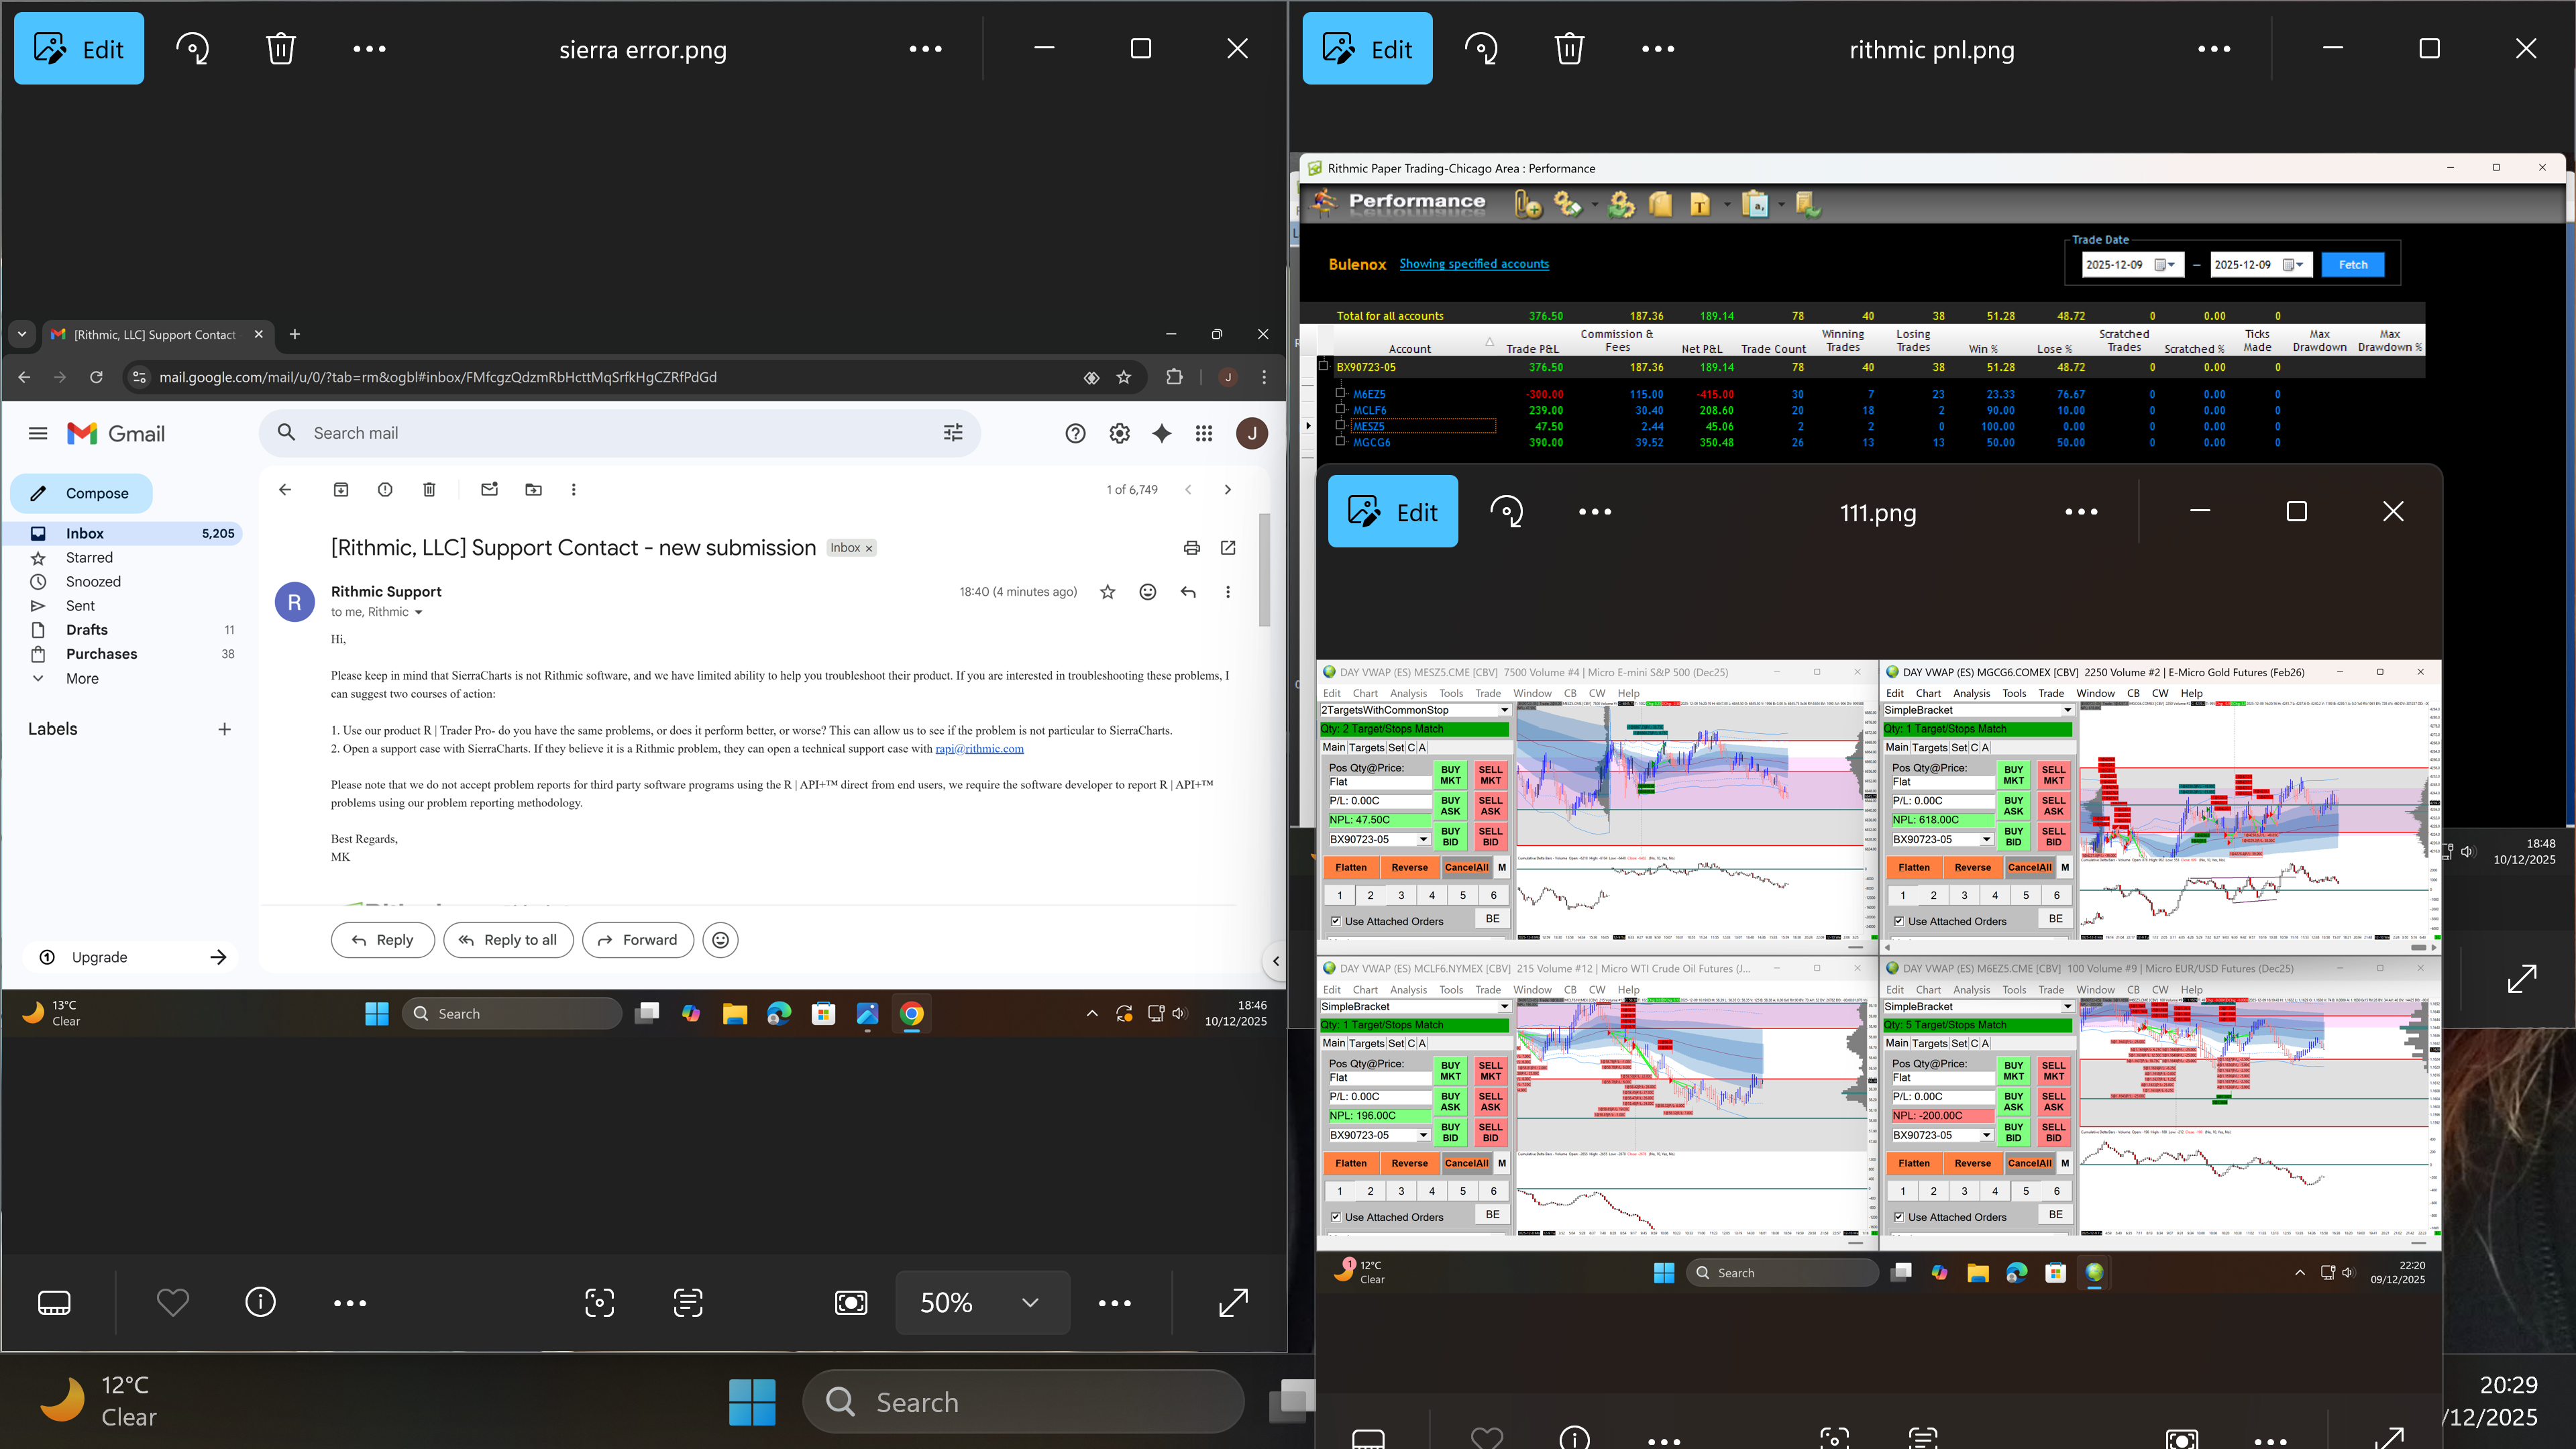Enter fullscreen from sierra error.png bottom bar

point(1233,1302)
